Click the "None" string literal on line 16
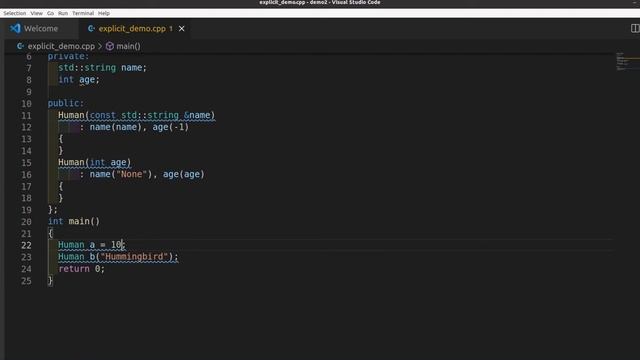This screenshot has height=360, width=640. tap(131, 174)
